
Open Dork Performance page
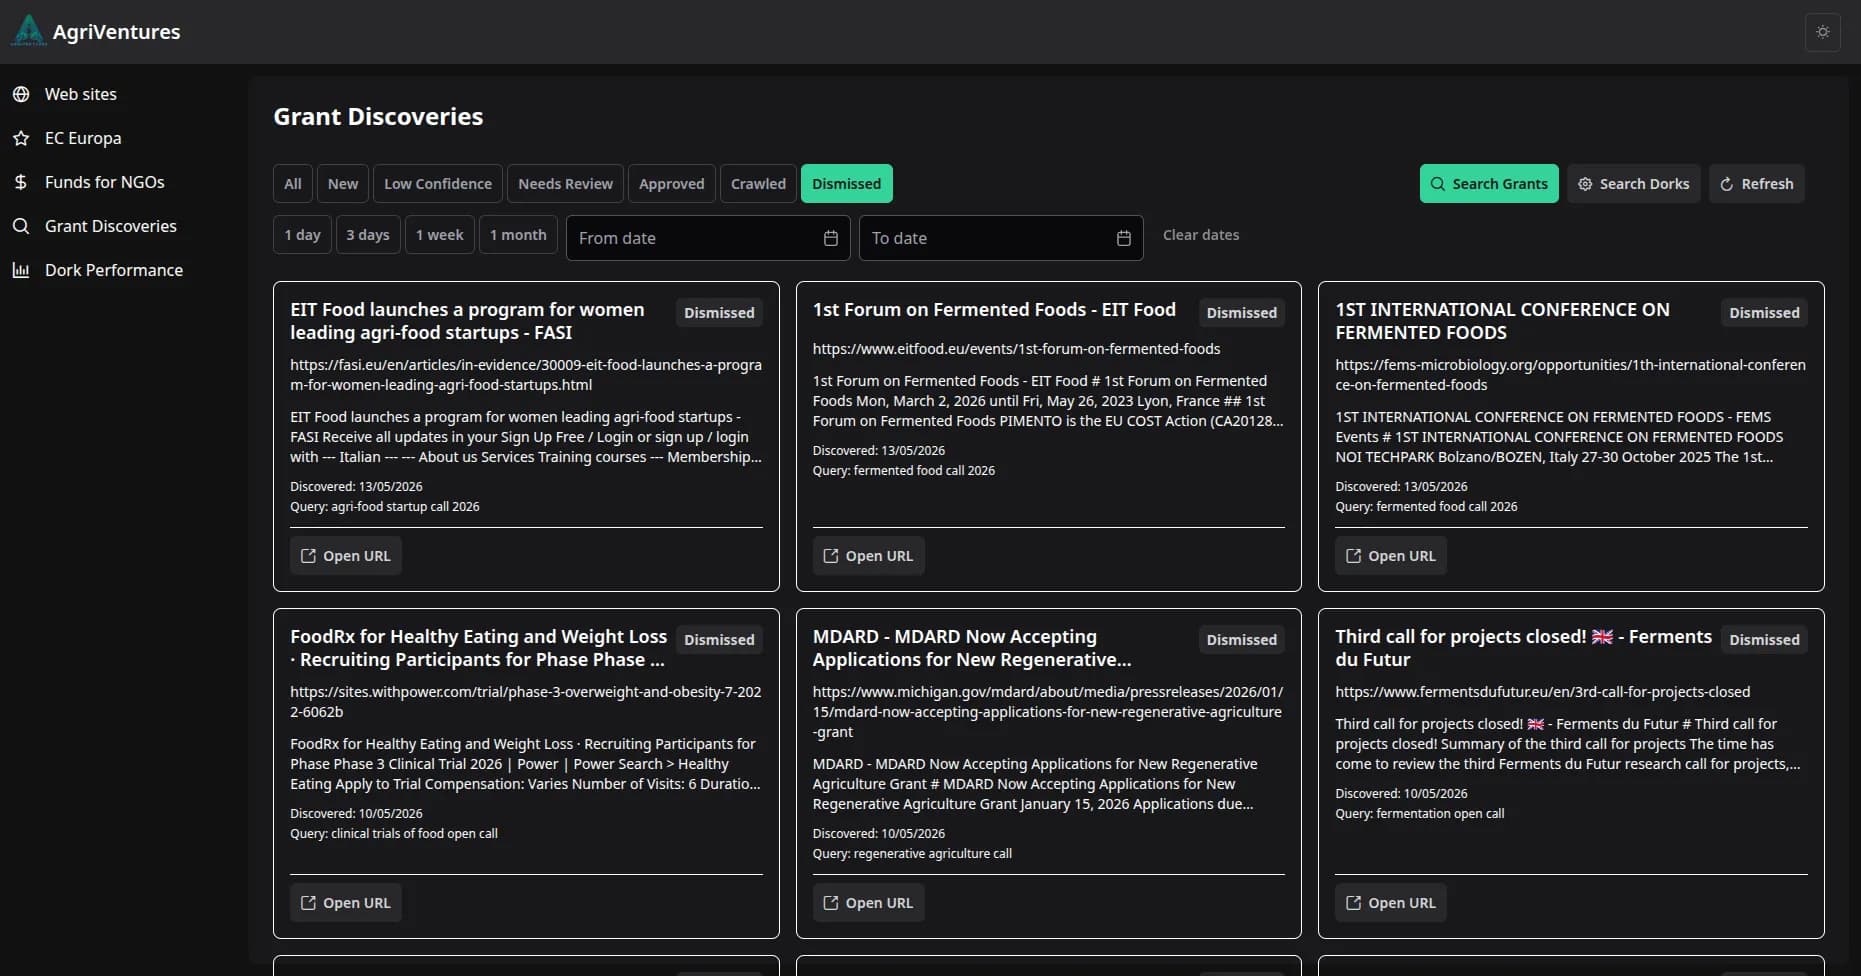coord(113,270)
